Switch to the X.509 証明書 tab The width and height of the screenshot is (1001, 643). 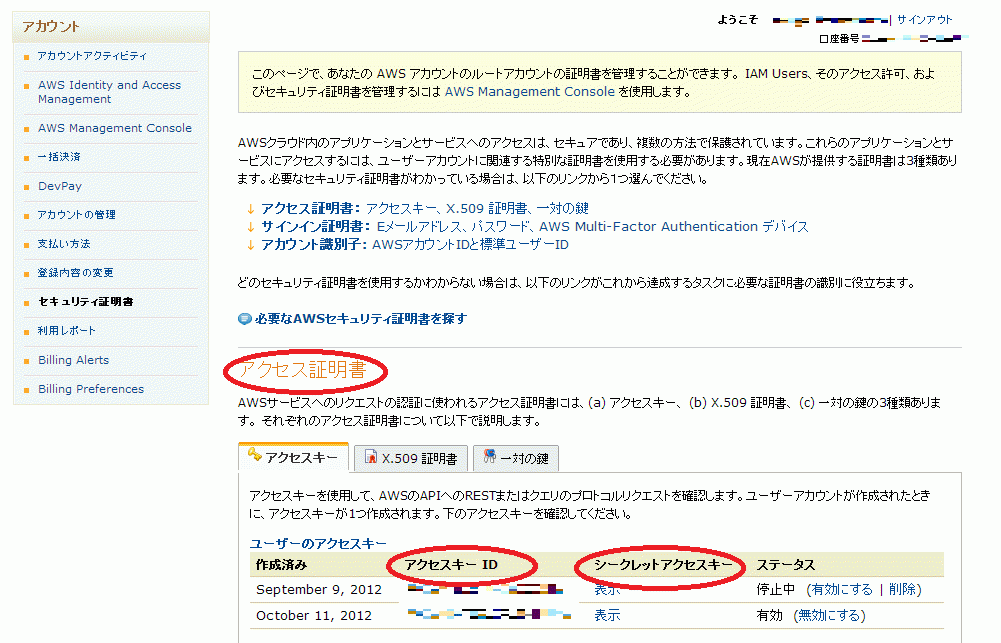pyautogui.click(x=411, y=458)
